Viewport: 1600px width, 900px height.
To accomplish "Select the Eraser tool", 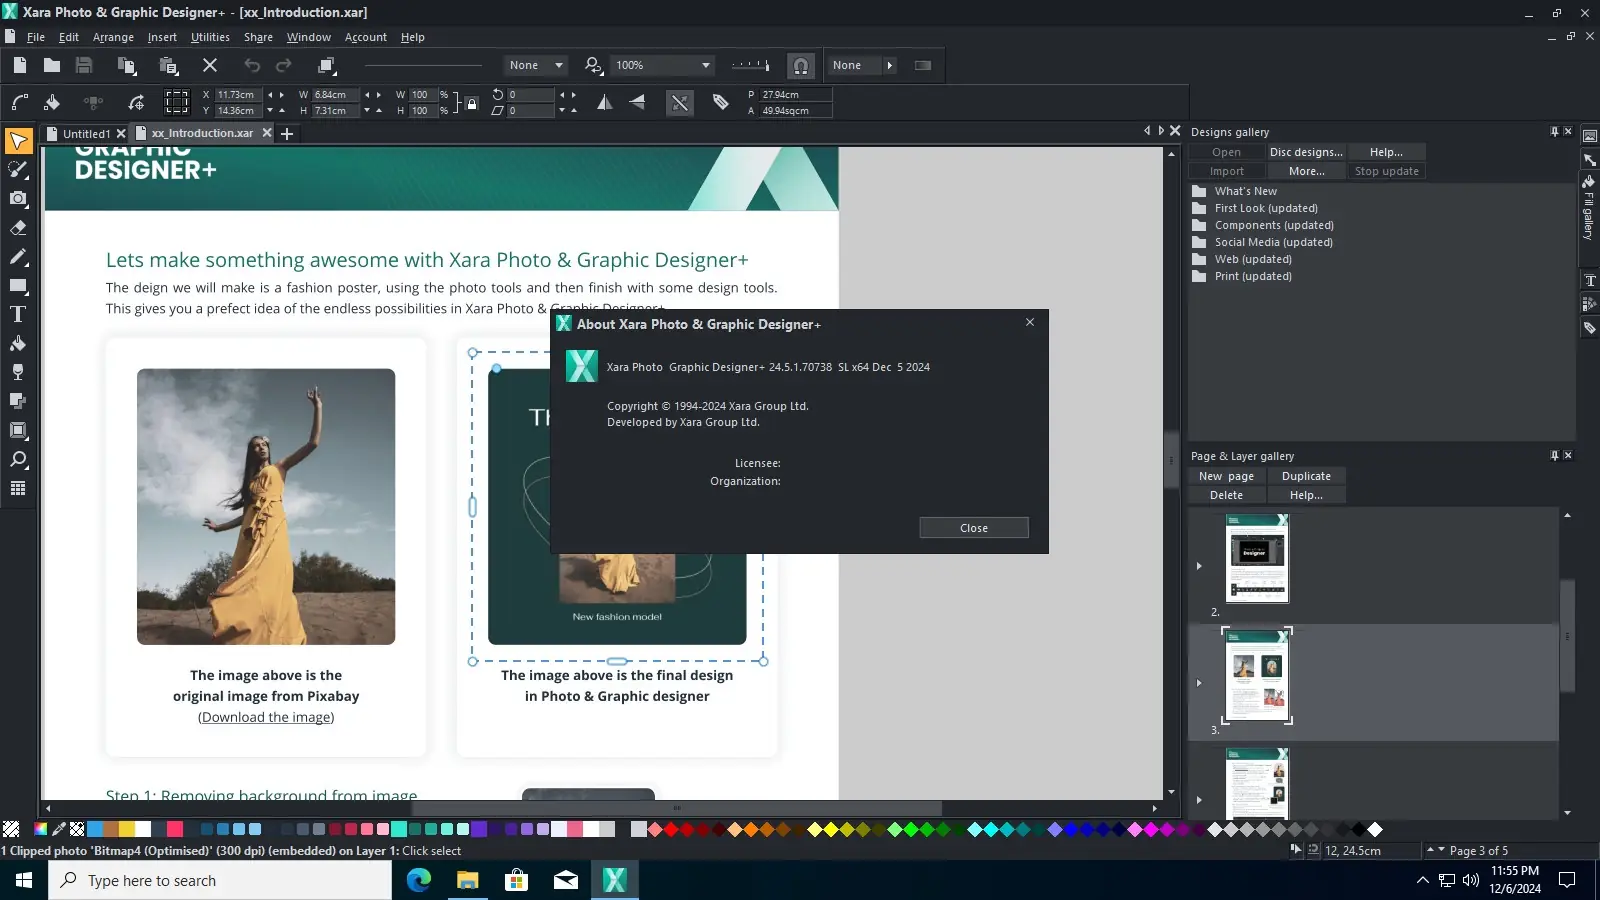I will 18,228.
